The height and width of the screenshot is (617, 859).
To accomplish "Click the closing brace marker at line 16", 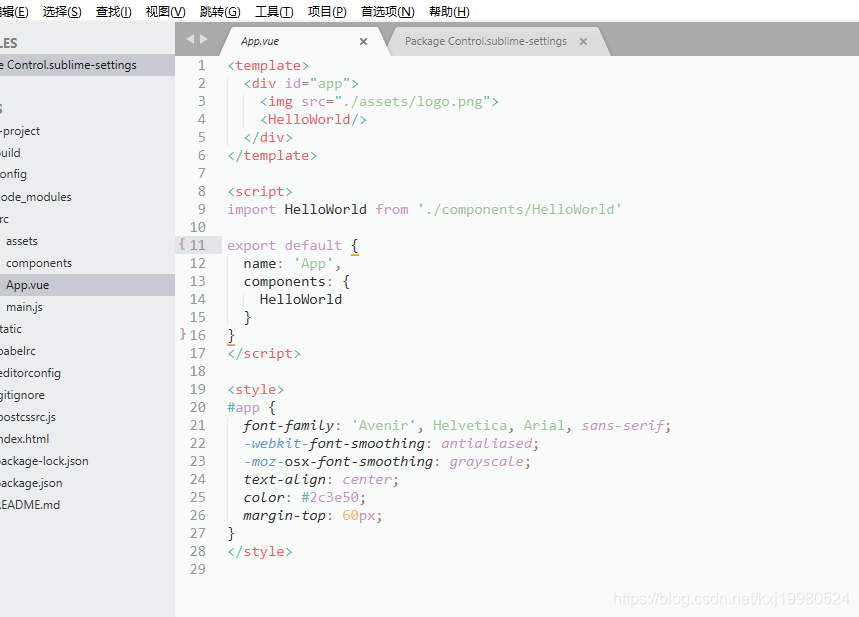I will [x=182, y=334].
